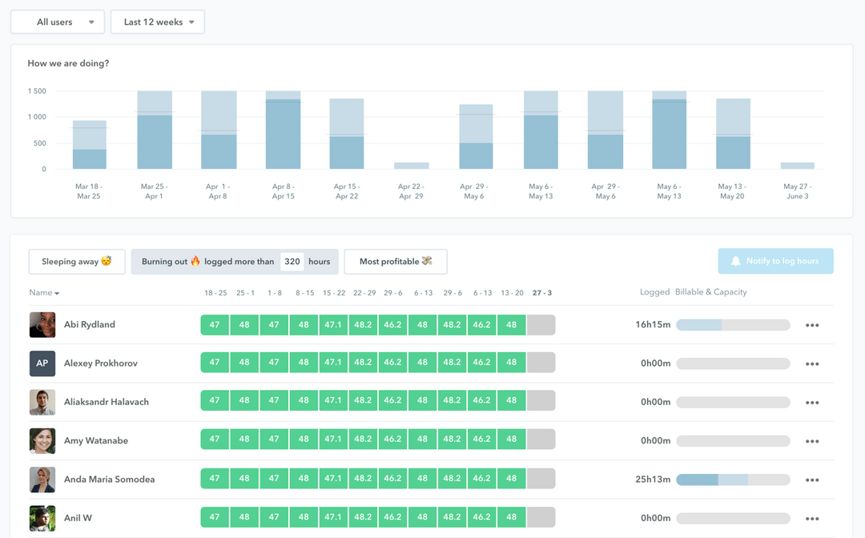This screenshot has width=865, height=538.
Task: Click the Notify to log hours button
Action: coord(775,261)
